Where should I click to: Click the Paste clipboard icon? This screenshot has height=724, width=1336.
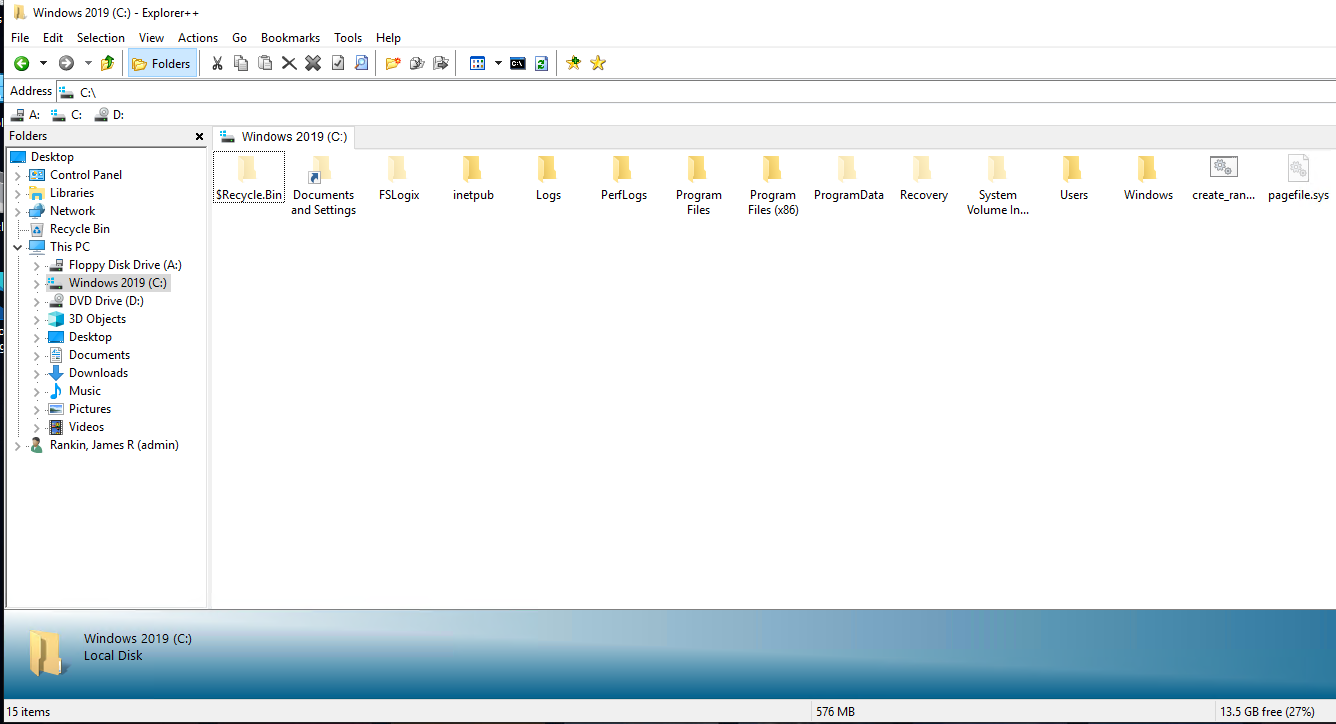265,63
